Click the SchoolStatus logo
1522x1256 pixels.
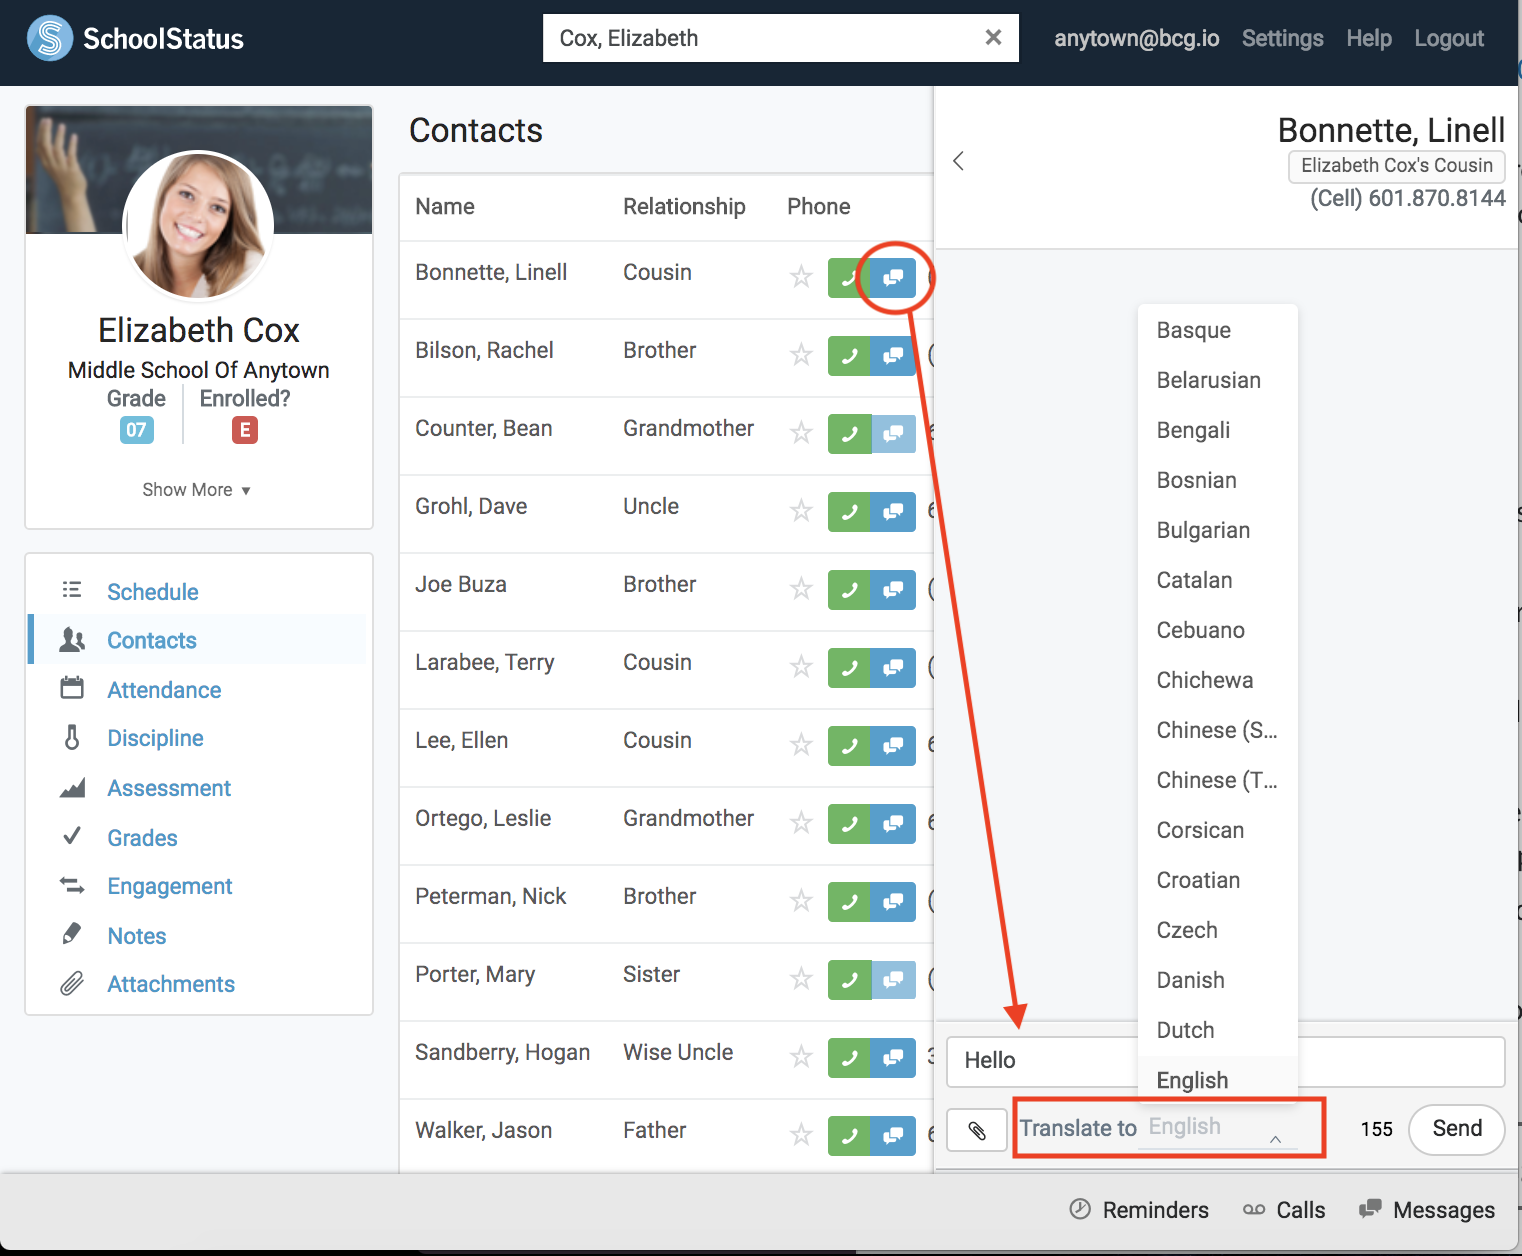click(x=136, y=39)
